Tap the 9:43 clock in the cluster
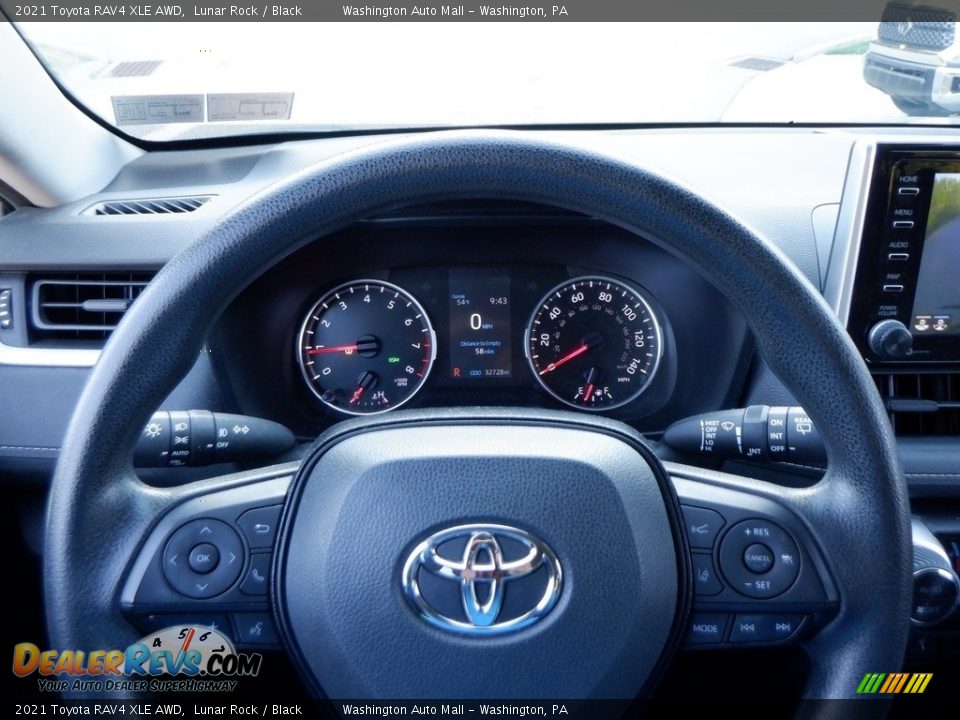 (x=498, y=301)
